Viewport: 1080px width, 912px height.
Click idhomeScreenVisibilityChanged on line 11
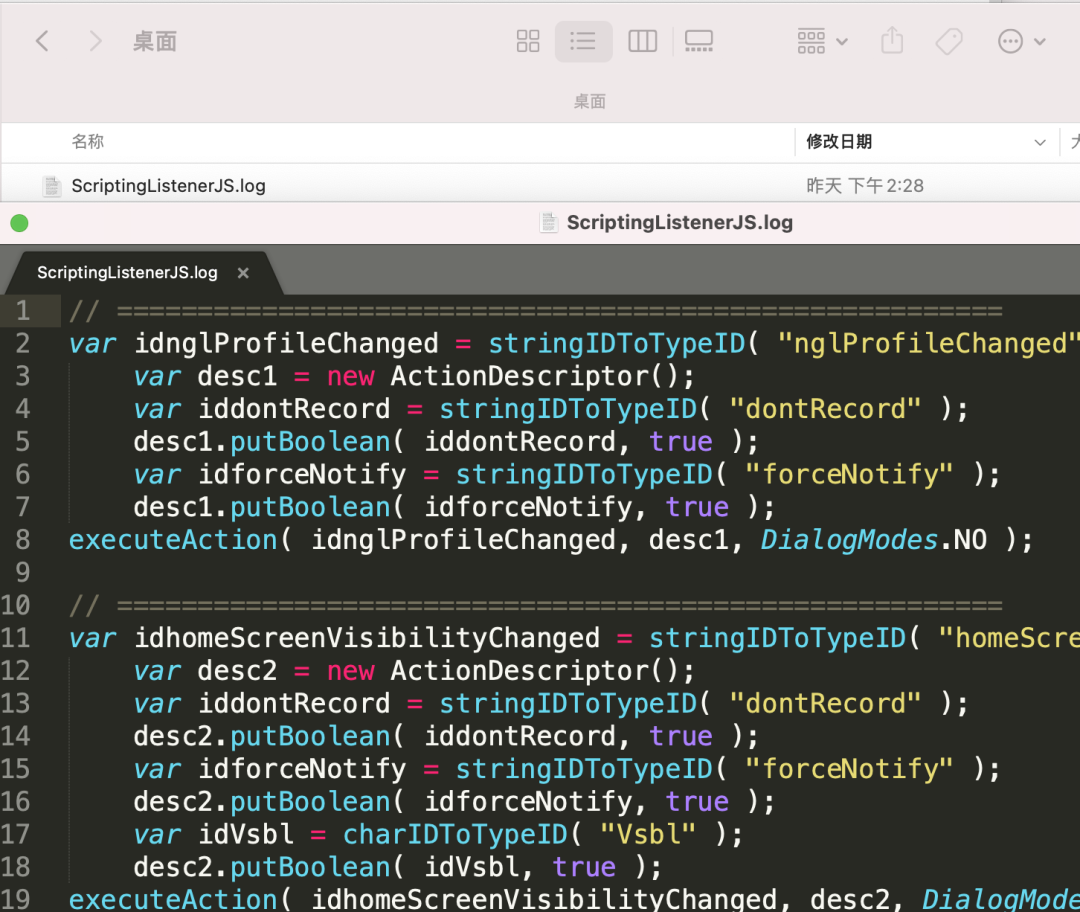coord(366,638)
